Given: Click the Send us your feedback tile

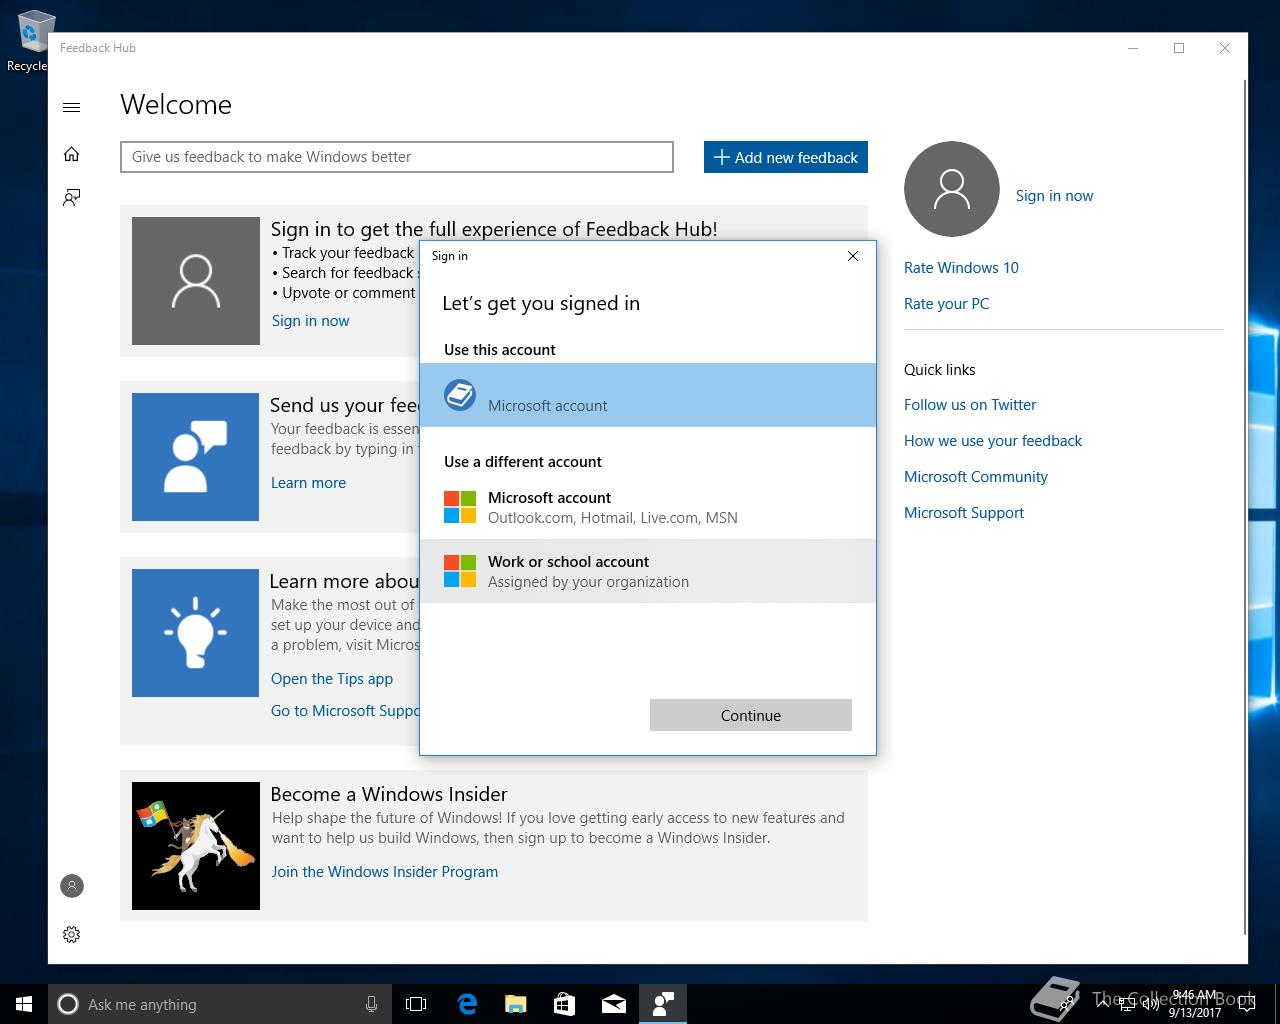Looking at the screenshot, I should (196, 457).
